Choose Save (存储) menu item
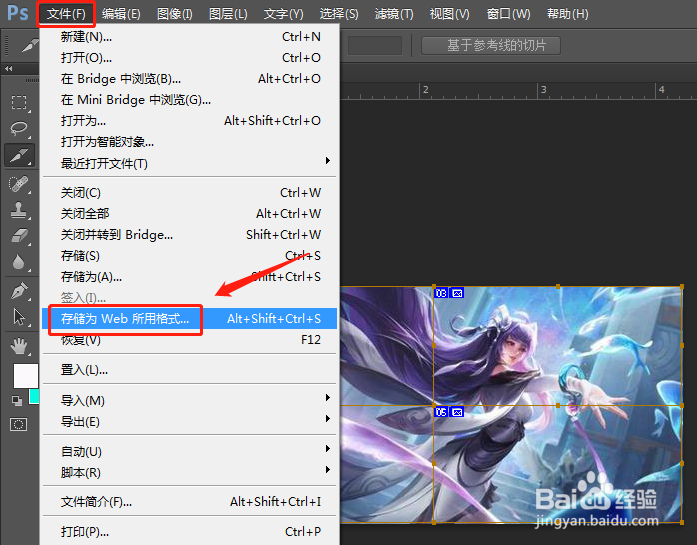 [x=189, y=256]
